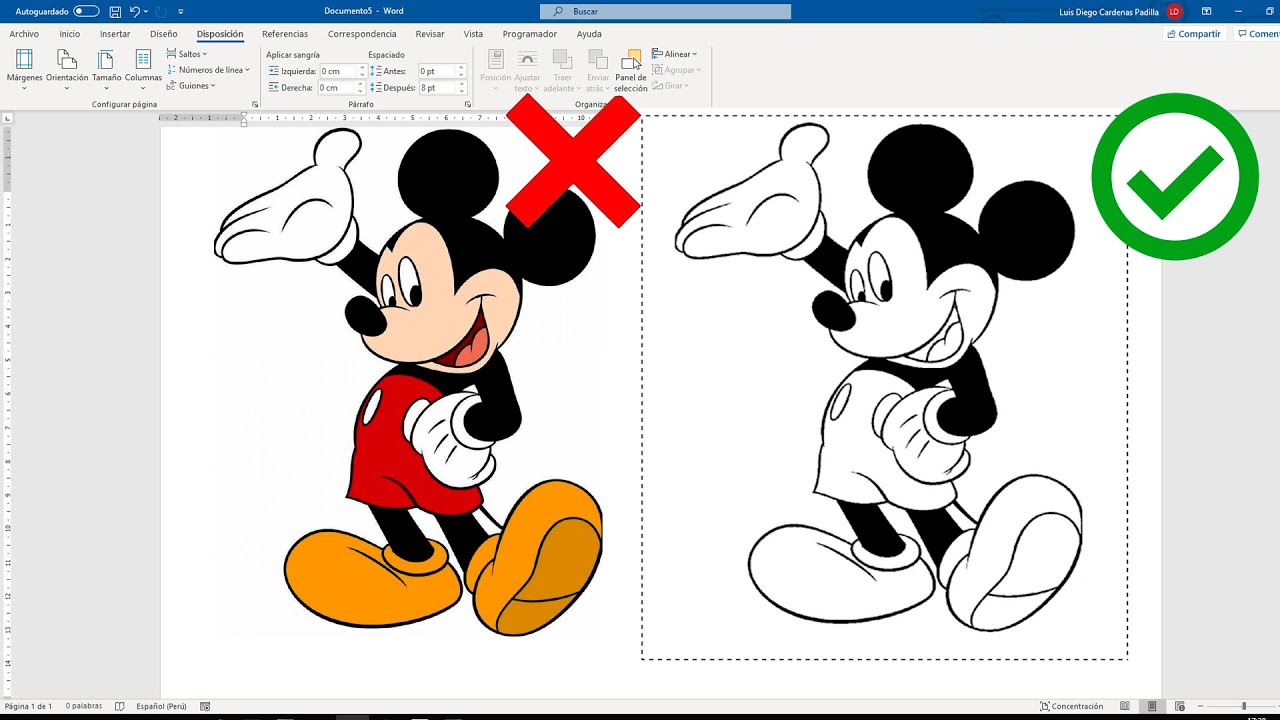Expand the Guiones dropdown
This screenshot has width=1280, height=720.
pyautogui.click(x=191, y=86)
